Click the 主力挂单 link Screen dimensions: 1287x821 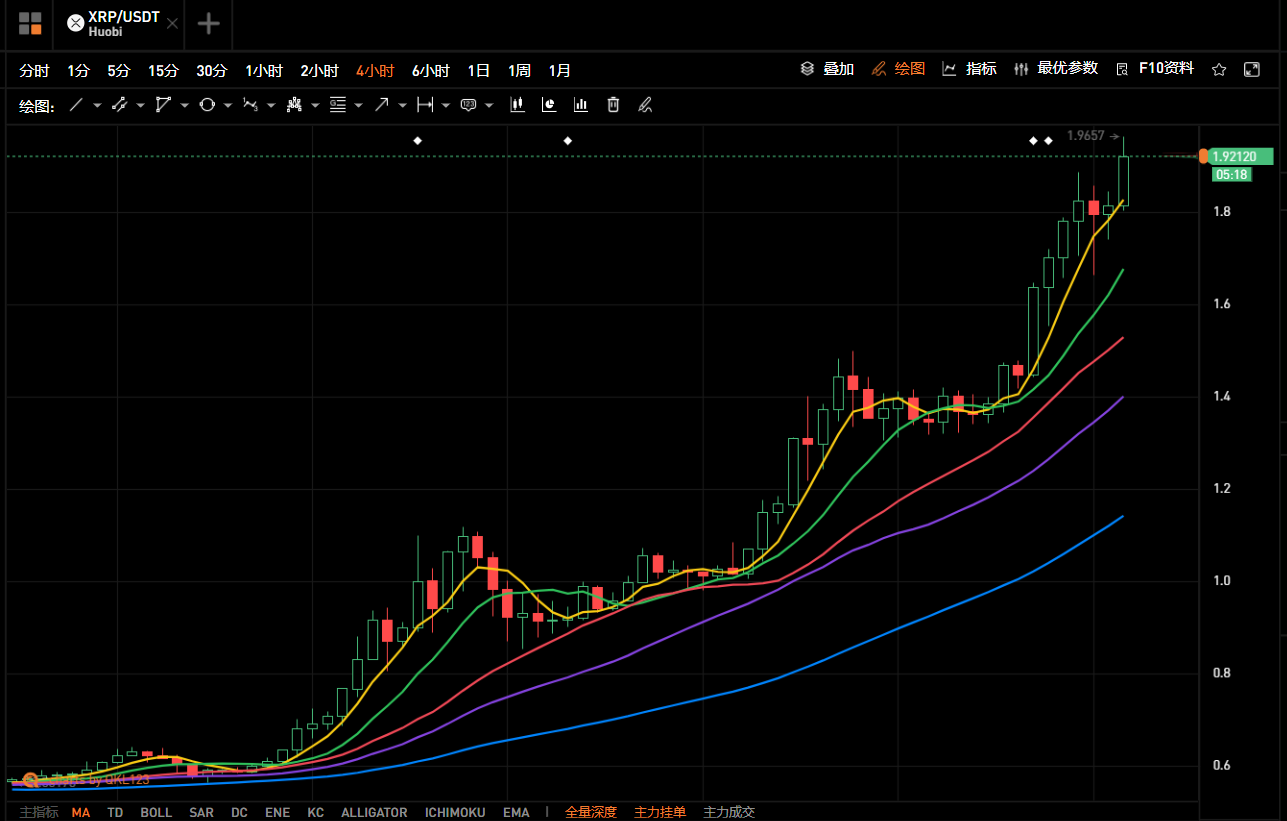tap(660, 812)
